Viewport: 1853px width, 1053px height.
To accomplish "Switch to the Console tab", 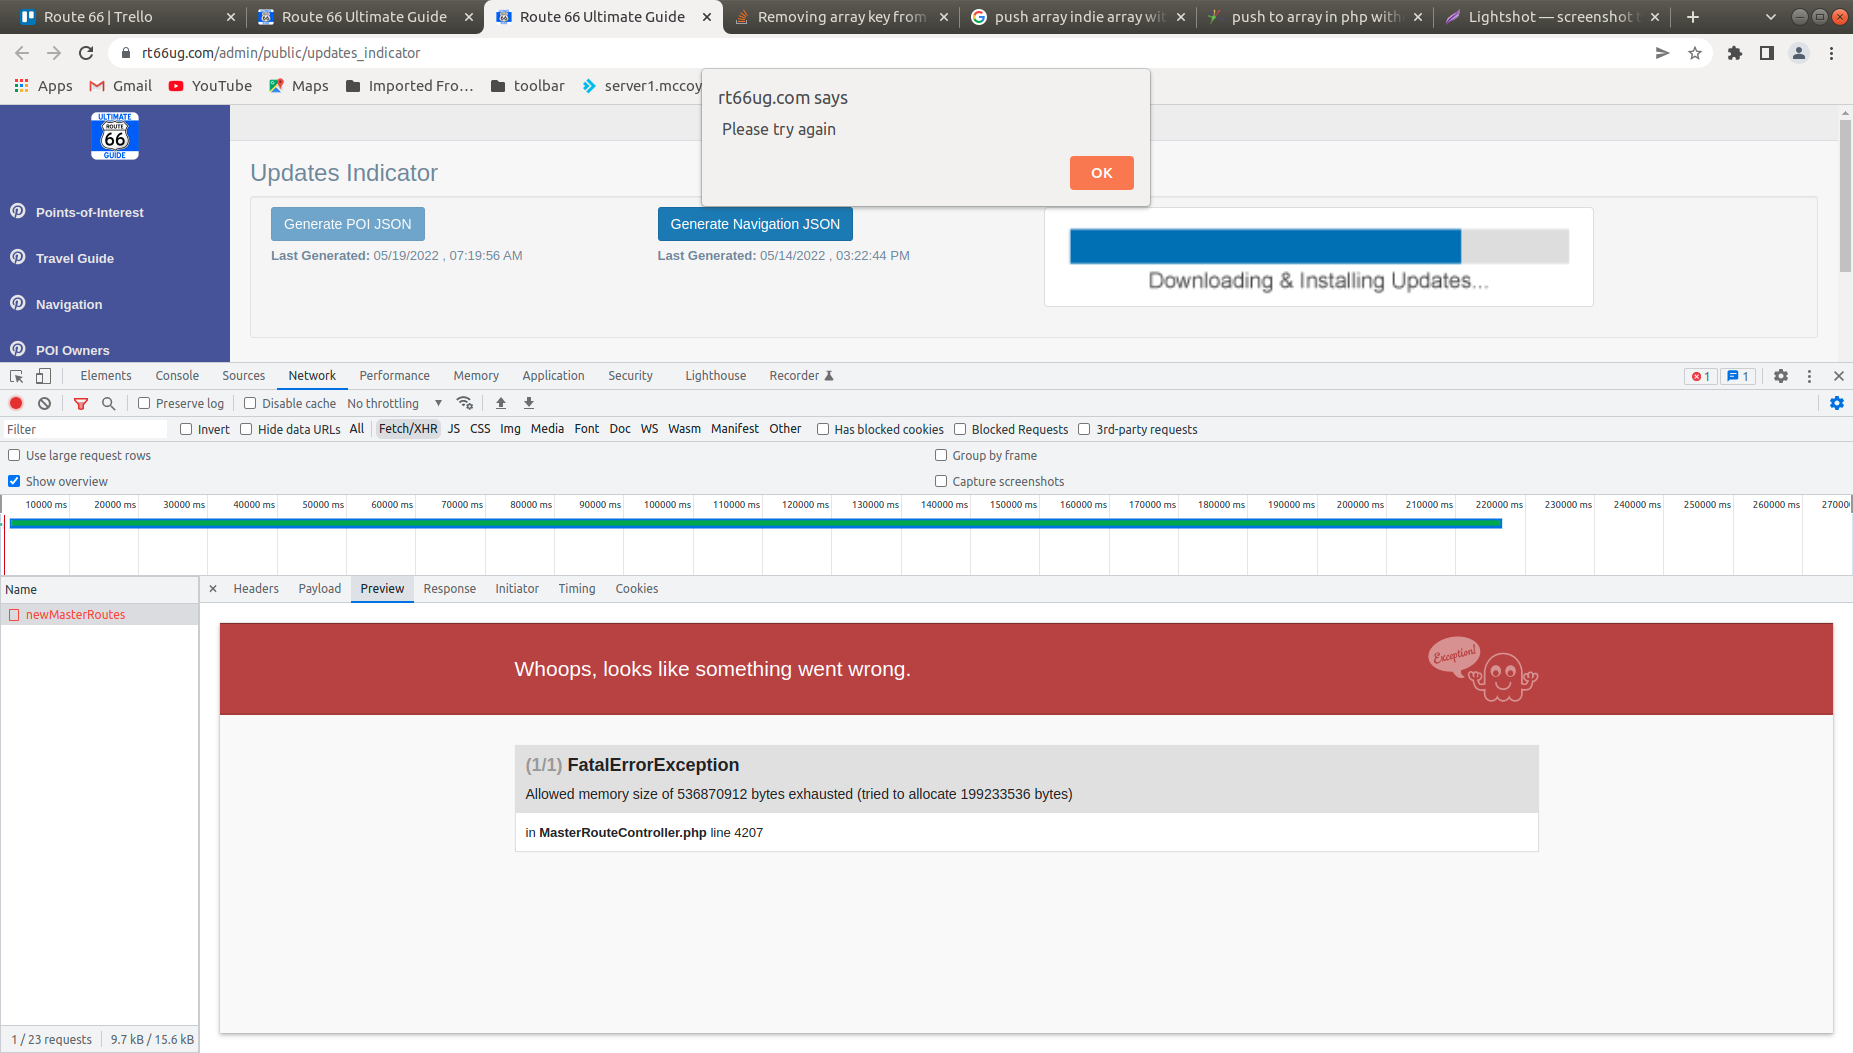I will 177,376.
